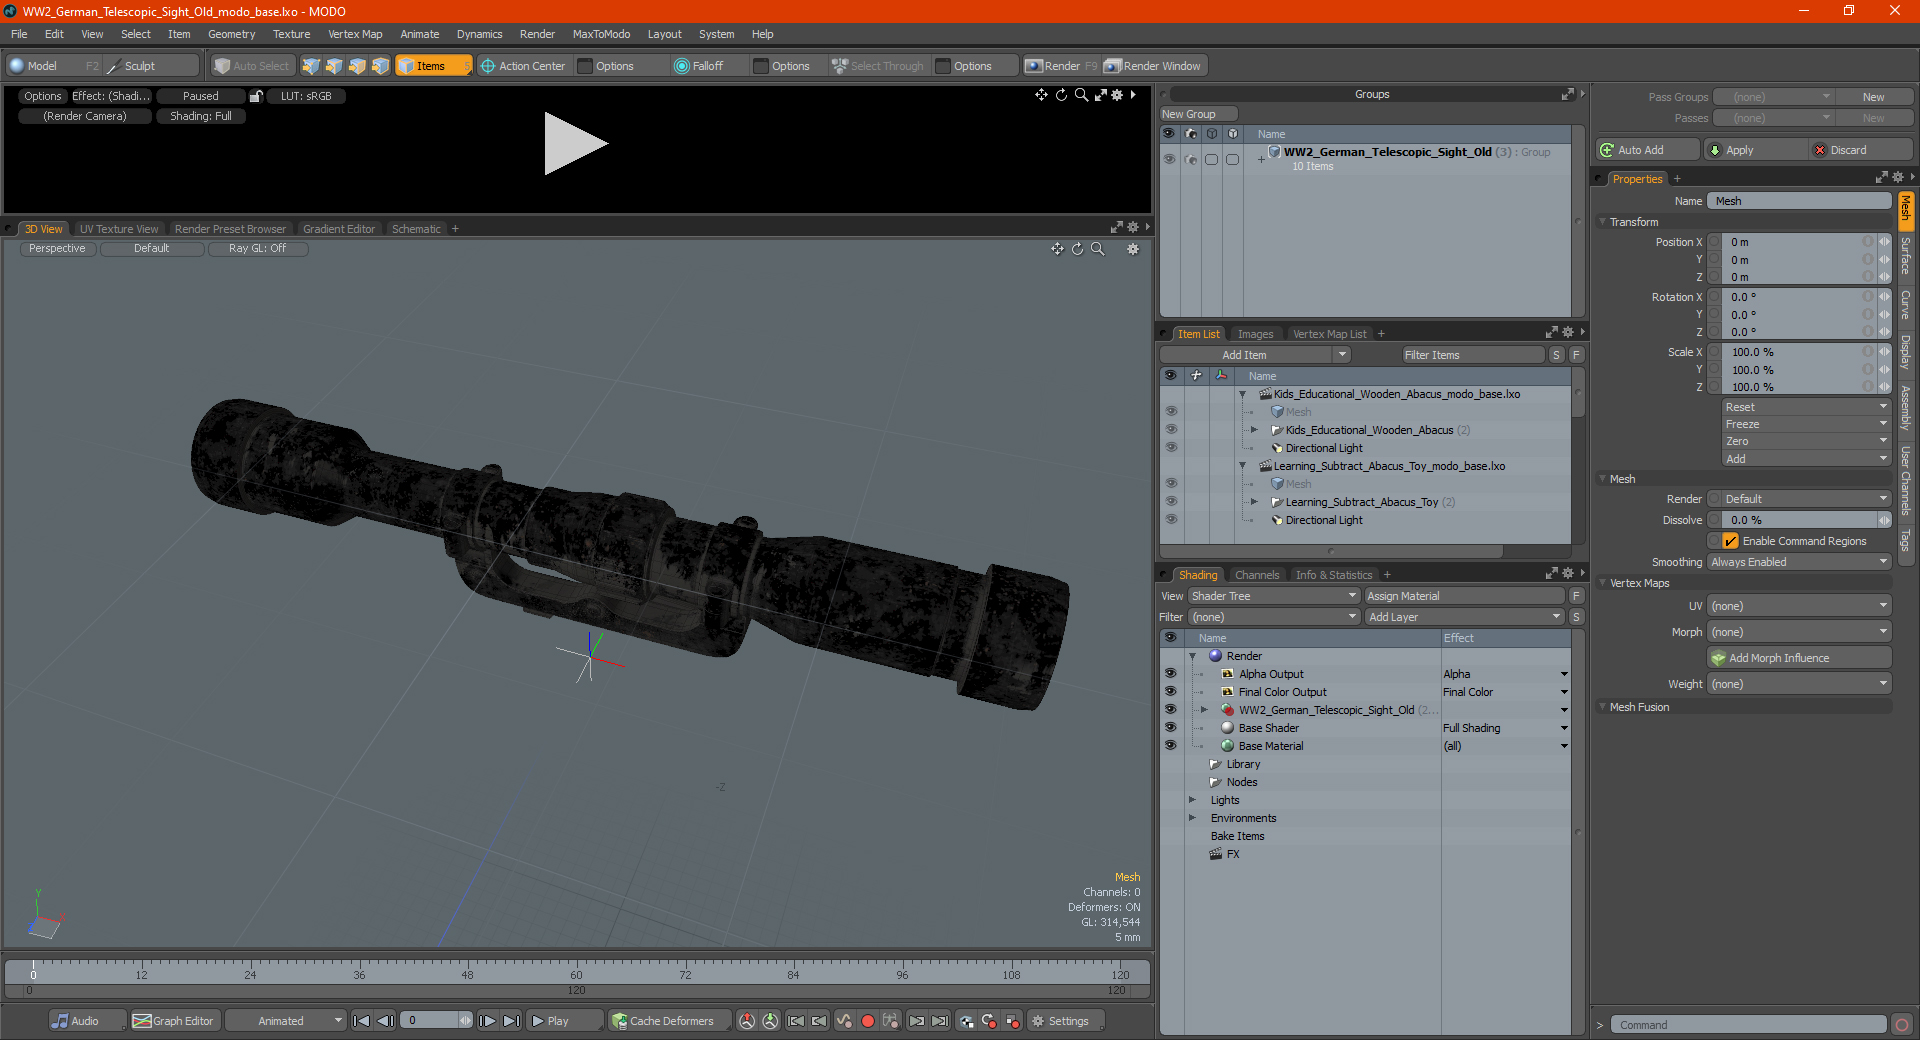Open the 3D viewport settings gear
The image size is (1920, 1040).
(x=1133, y=249)
